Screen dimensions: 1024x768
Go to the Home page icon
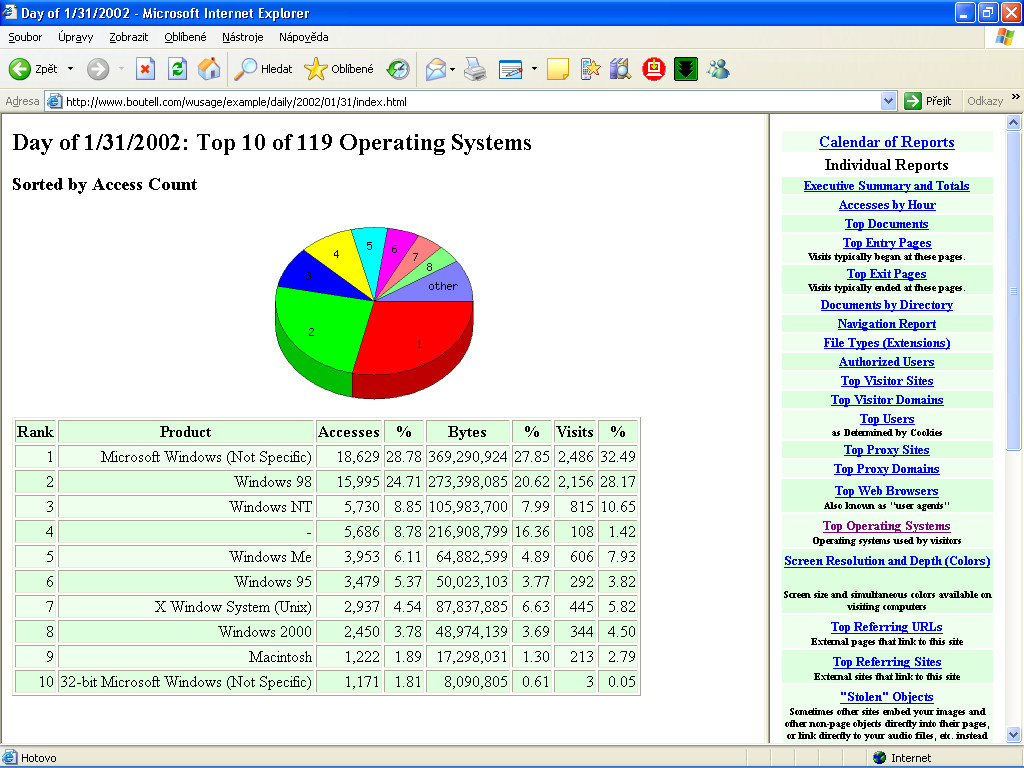[x=209, y=69]
